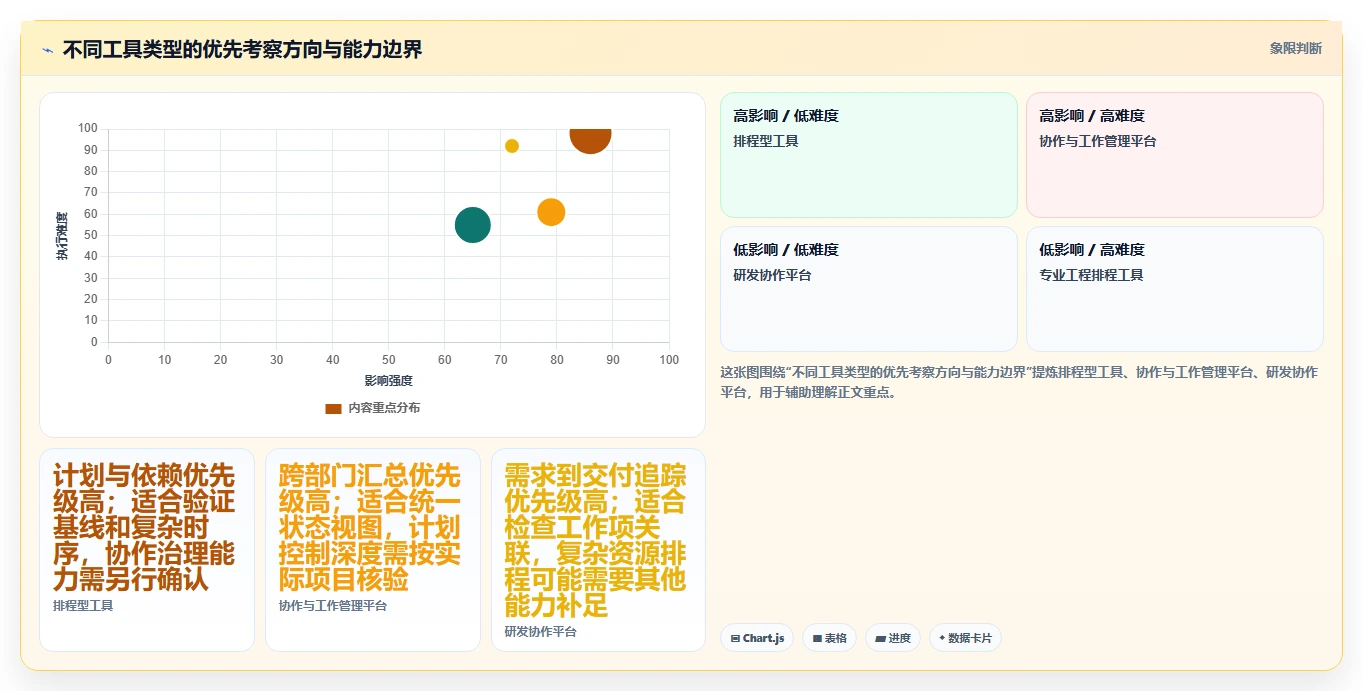This screenshot has width=1363, height=691.
Task: Click the small yellow bubble near 90
Action: pyautogui.click(x=512, y=146)
